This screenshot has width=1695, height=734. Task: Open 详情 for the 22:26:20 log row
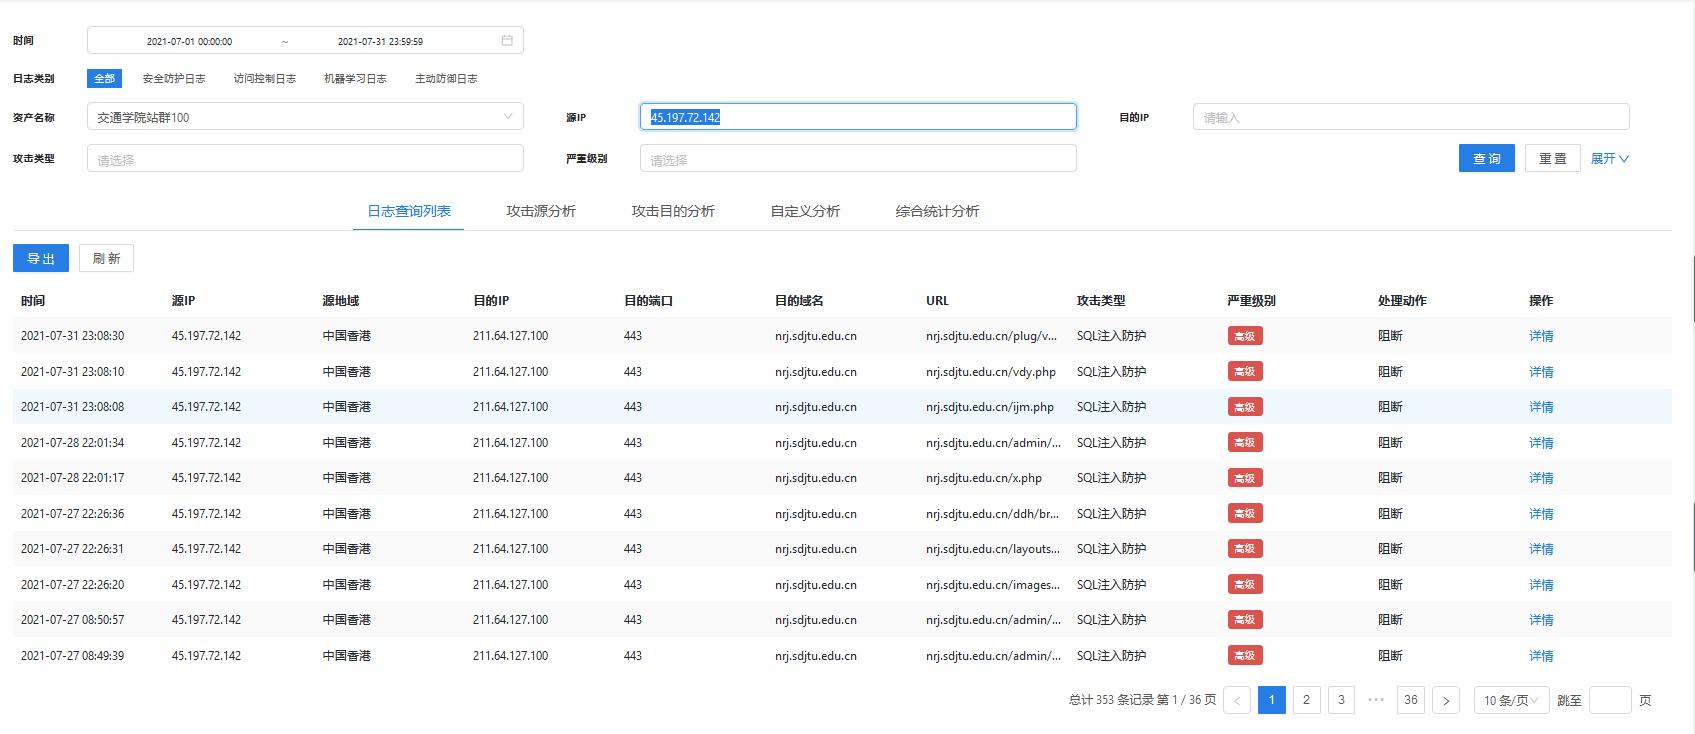[x=1541, y=585]
